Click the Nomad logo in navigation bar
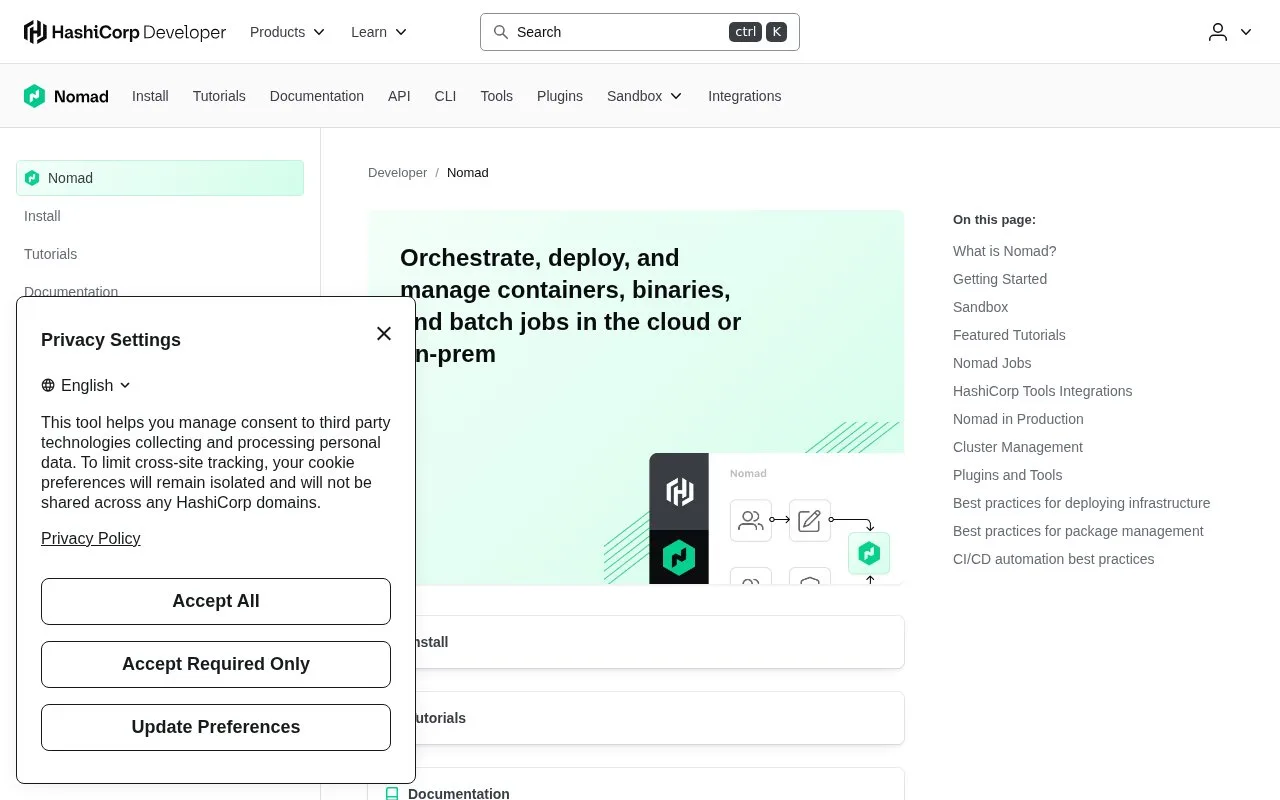1280x800 pixels. click(66, 96)
